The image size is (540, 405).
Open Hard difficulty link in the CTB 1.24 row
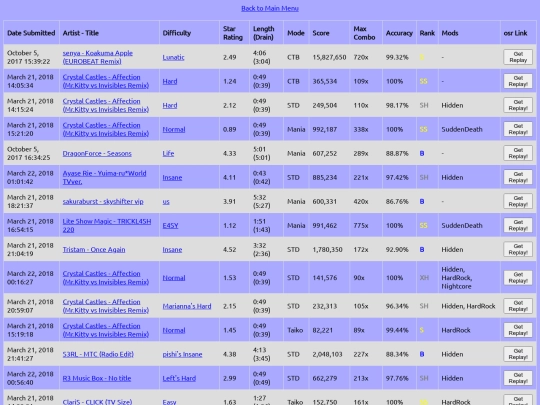click(x=170, y=81)
